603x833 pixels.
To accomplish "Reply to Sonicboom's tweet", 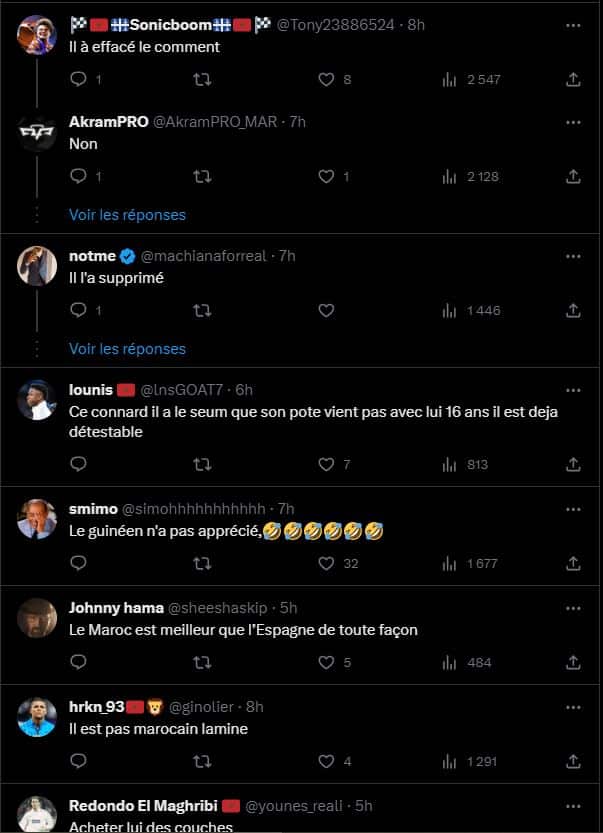I will pos(79,79).
